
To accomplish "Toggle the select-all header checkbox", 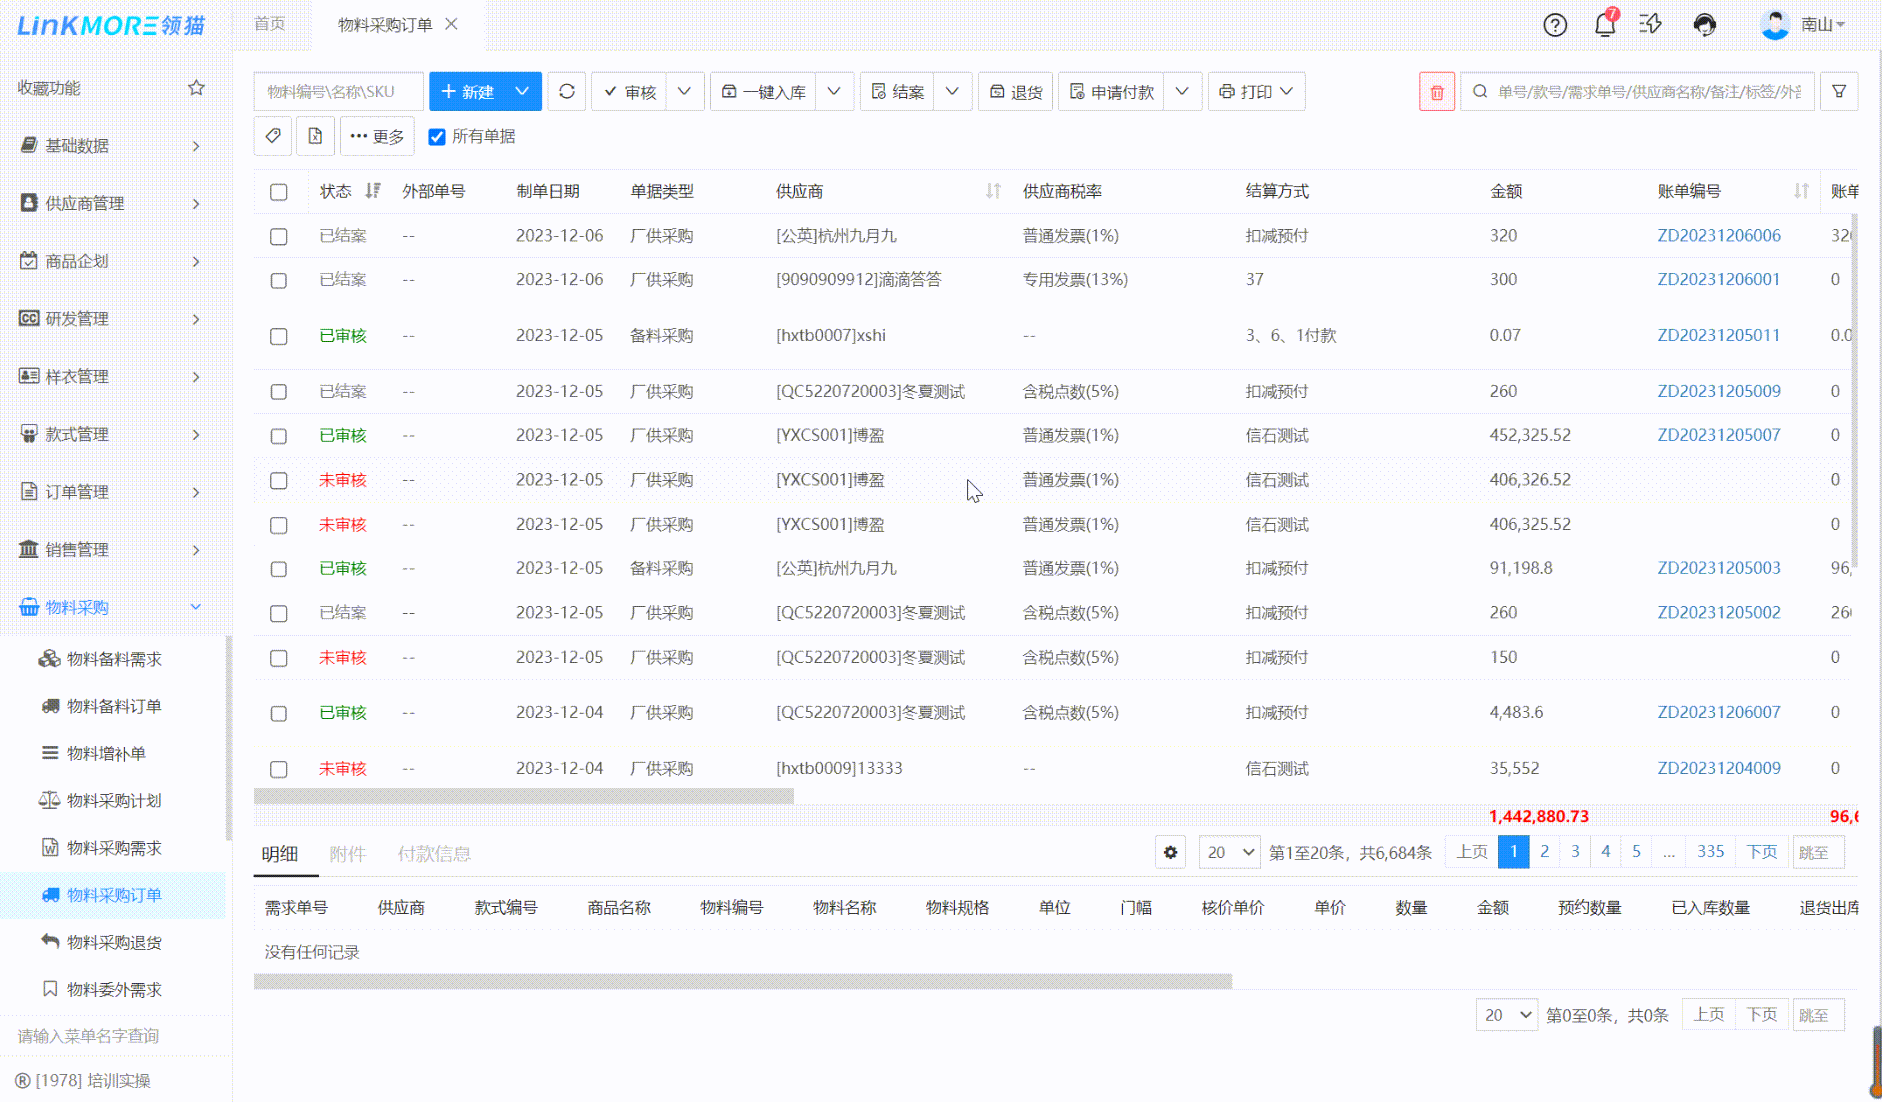I will point(279,192).
